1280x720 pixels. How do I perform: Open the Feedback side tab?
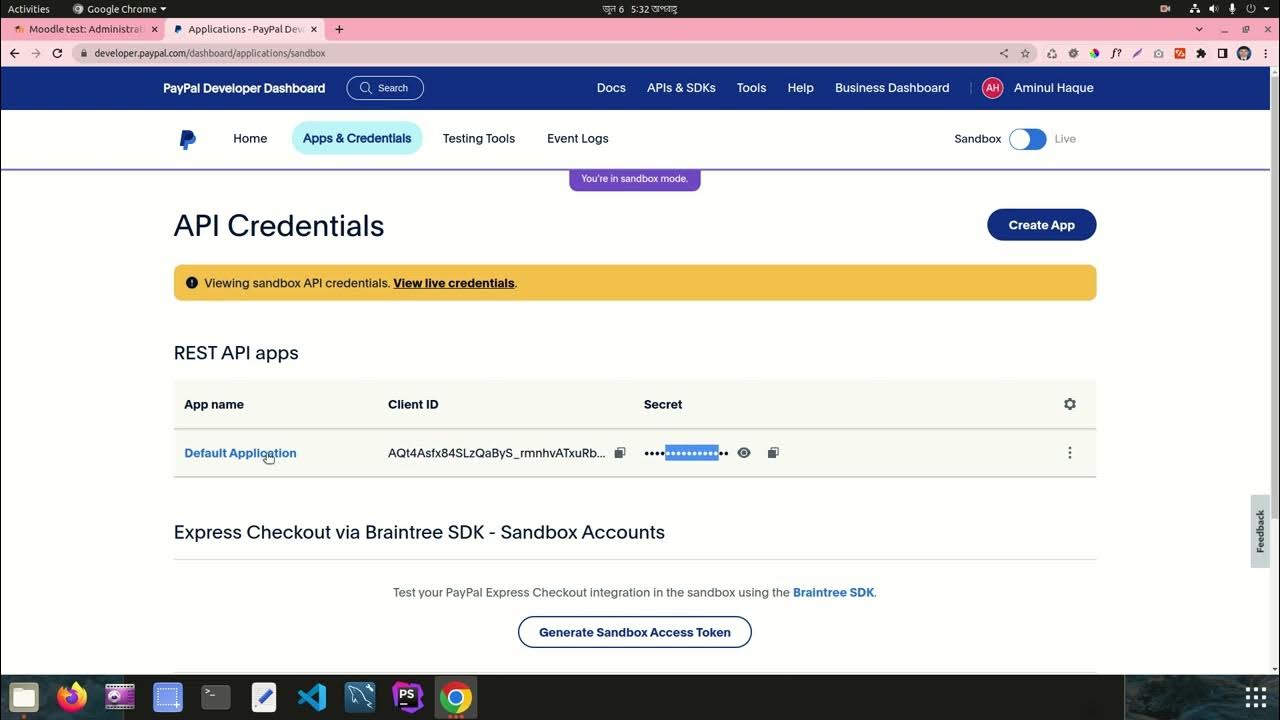click(x=1260, y=531)
